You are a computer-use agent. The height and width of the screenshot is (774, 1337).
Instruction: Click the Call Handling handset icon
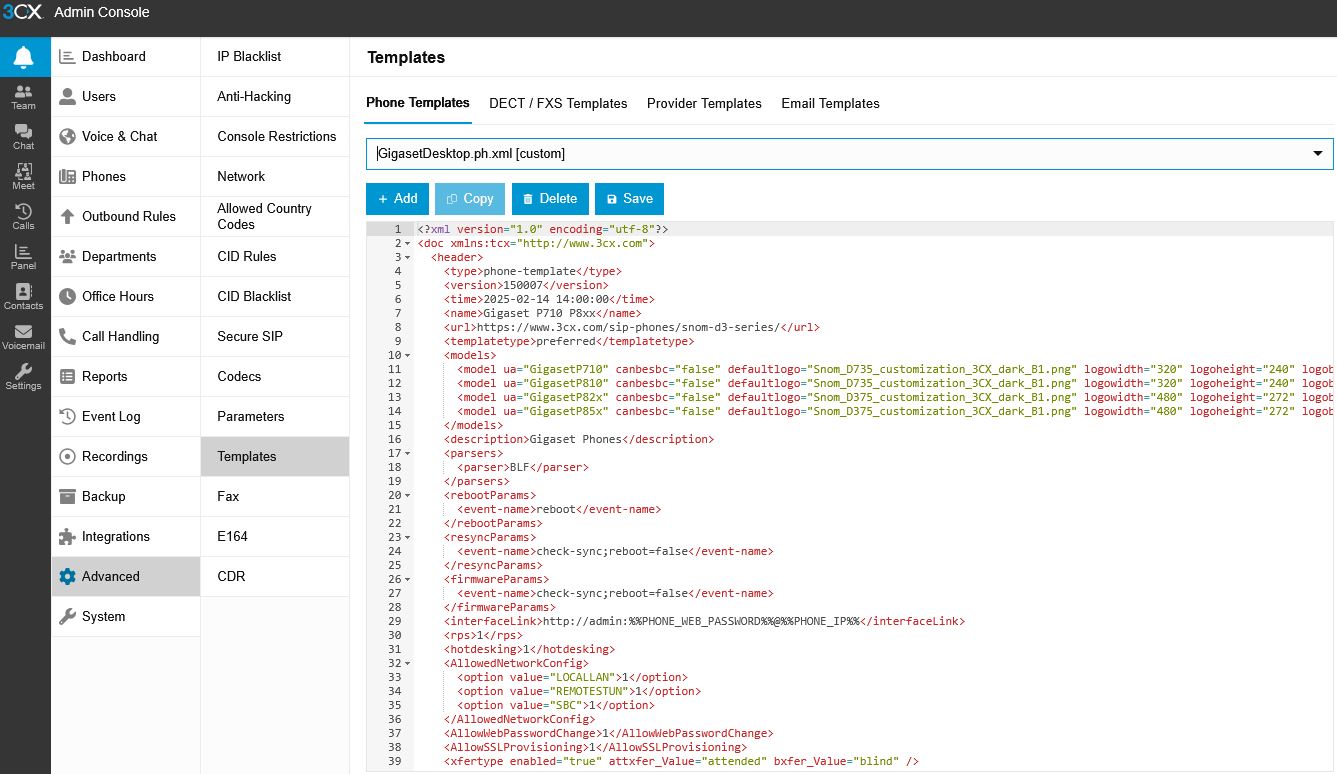67,337
